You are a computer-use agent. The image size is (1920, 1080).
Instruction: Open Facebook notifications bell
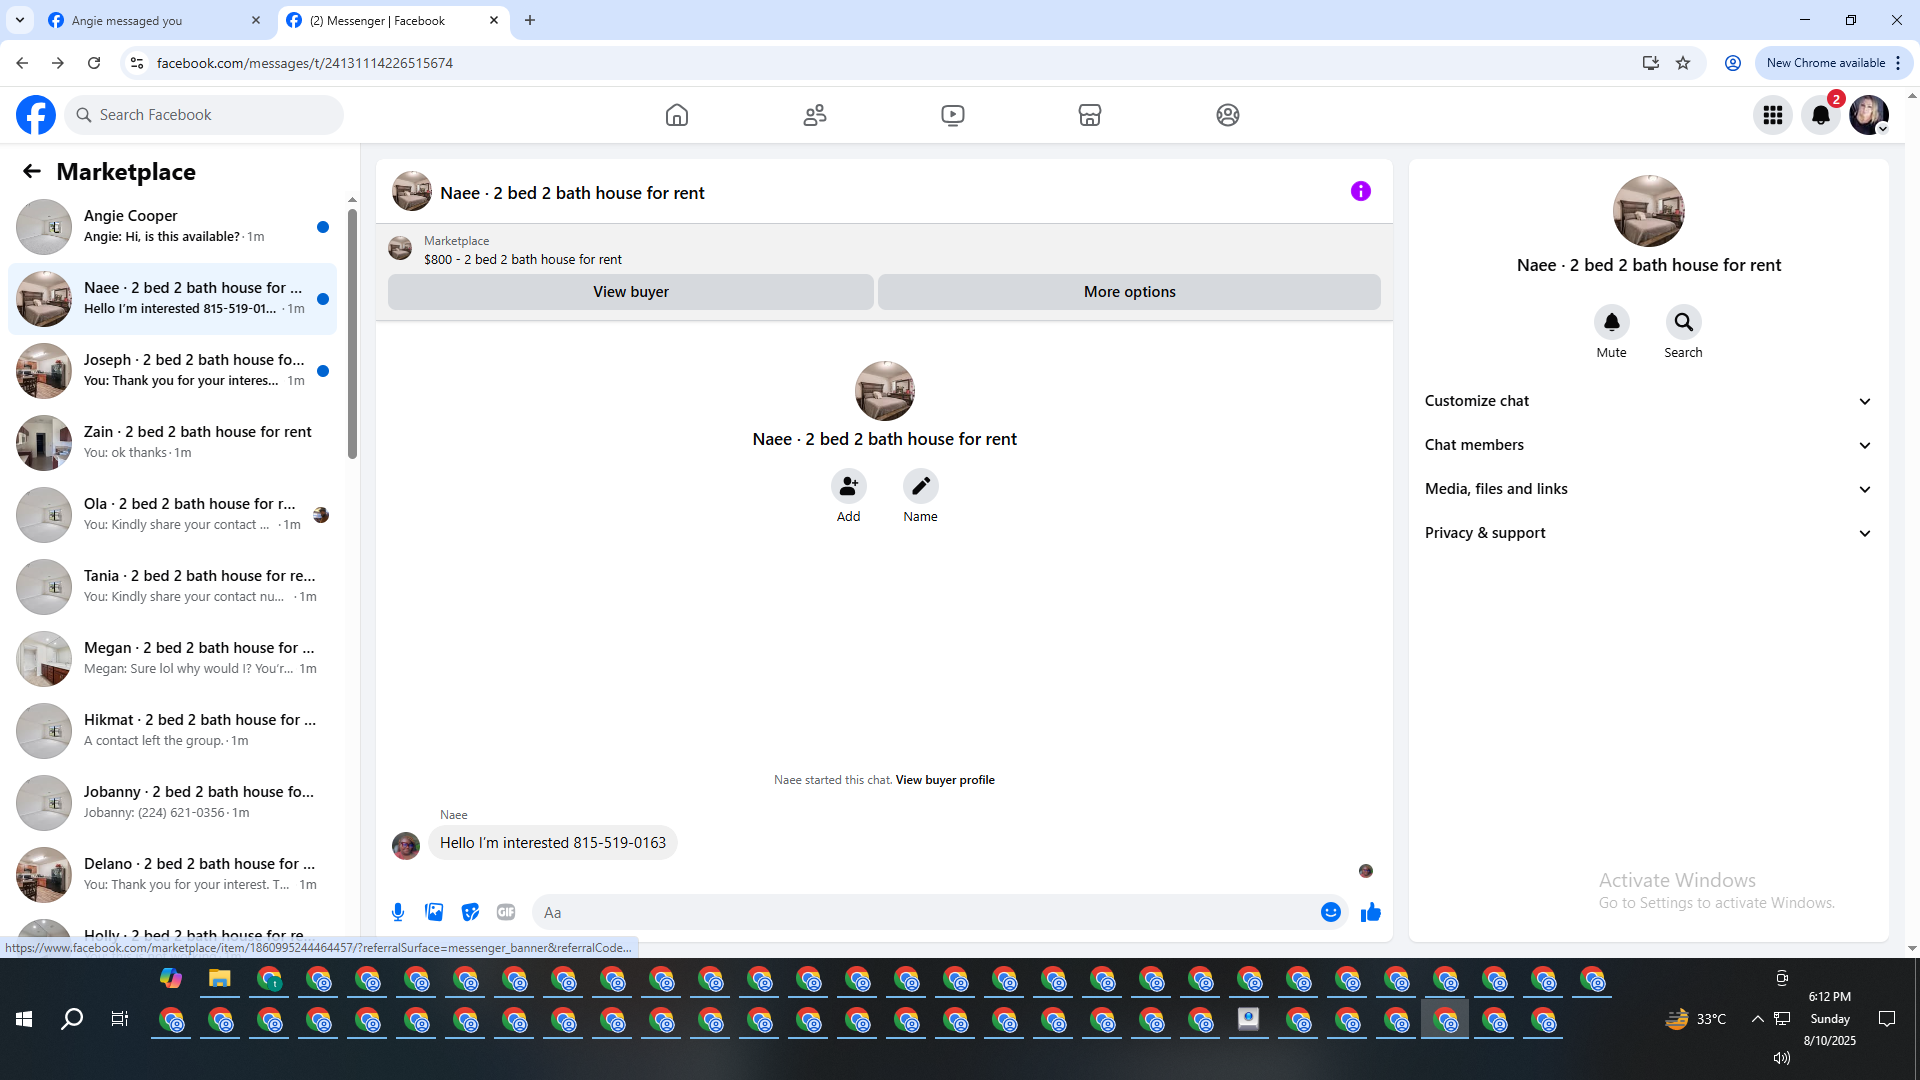[1821, 115]
